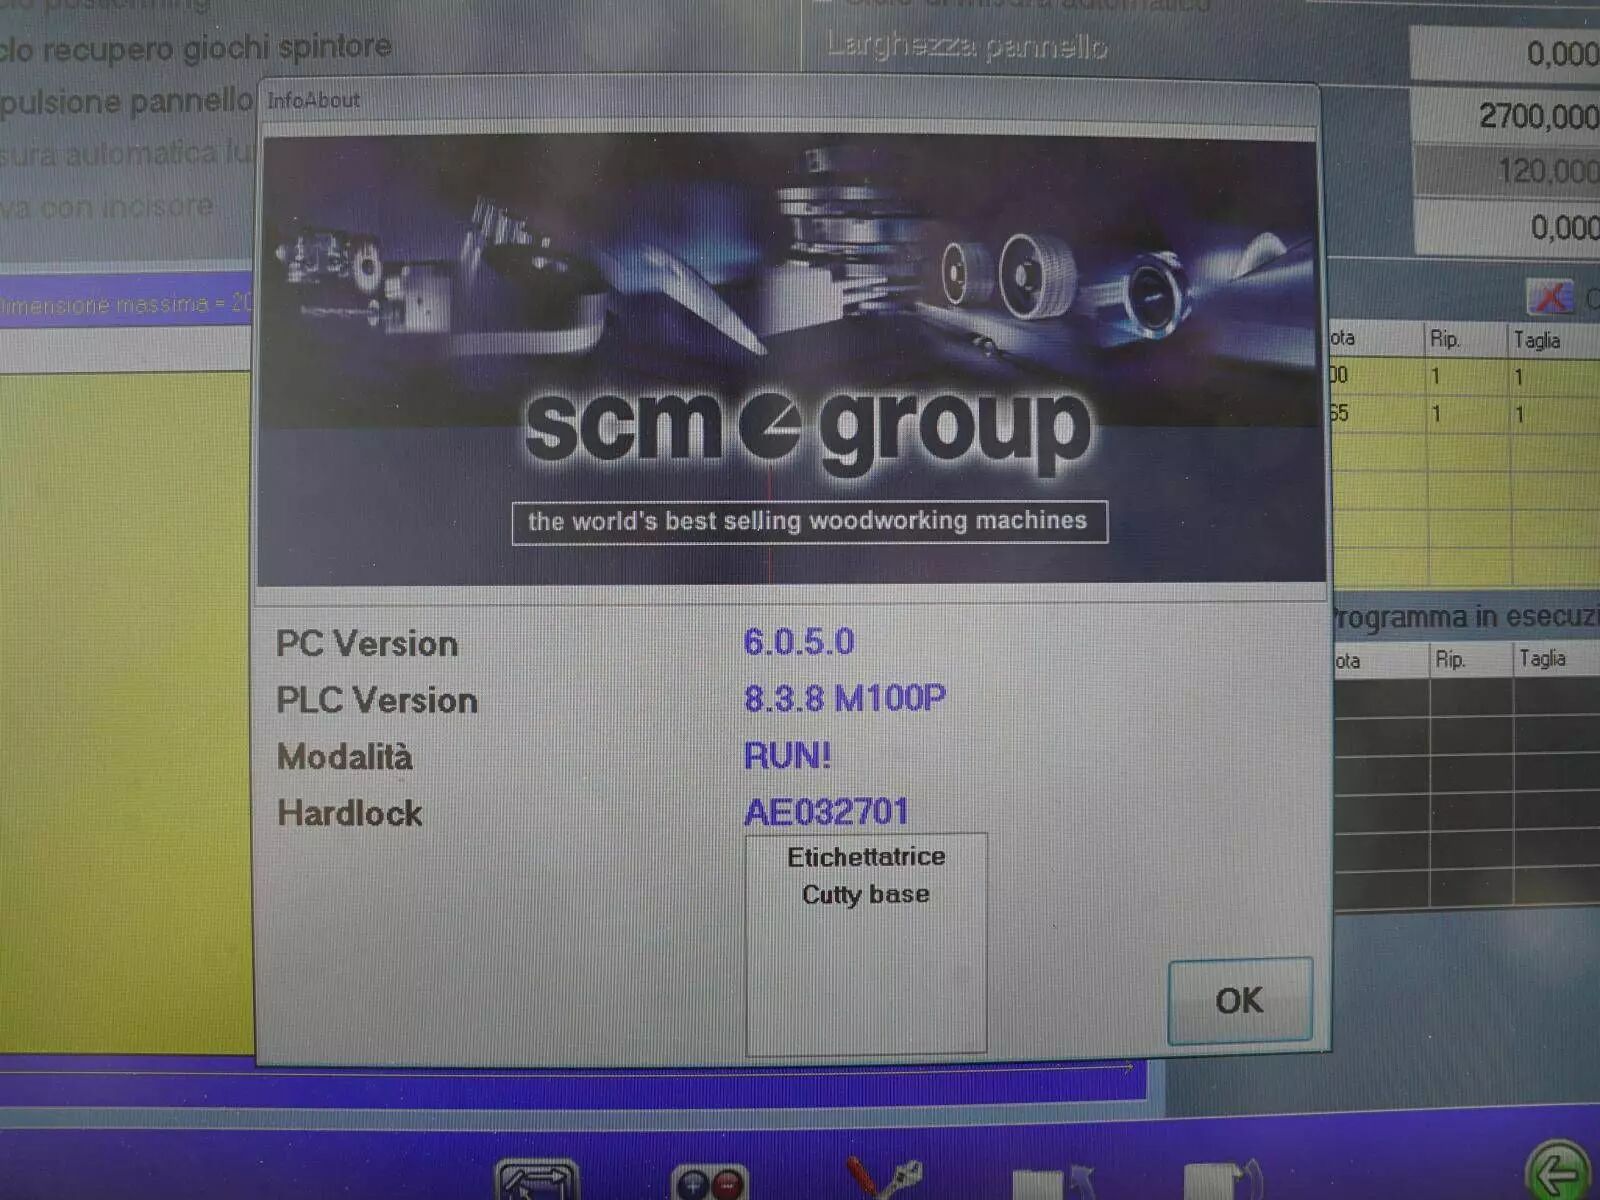Click the Rip. header under Programma in esecuzione

click(1470, 659)
